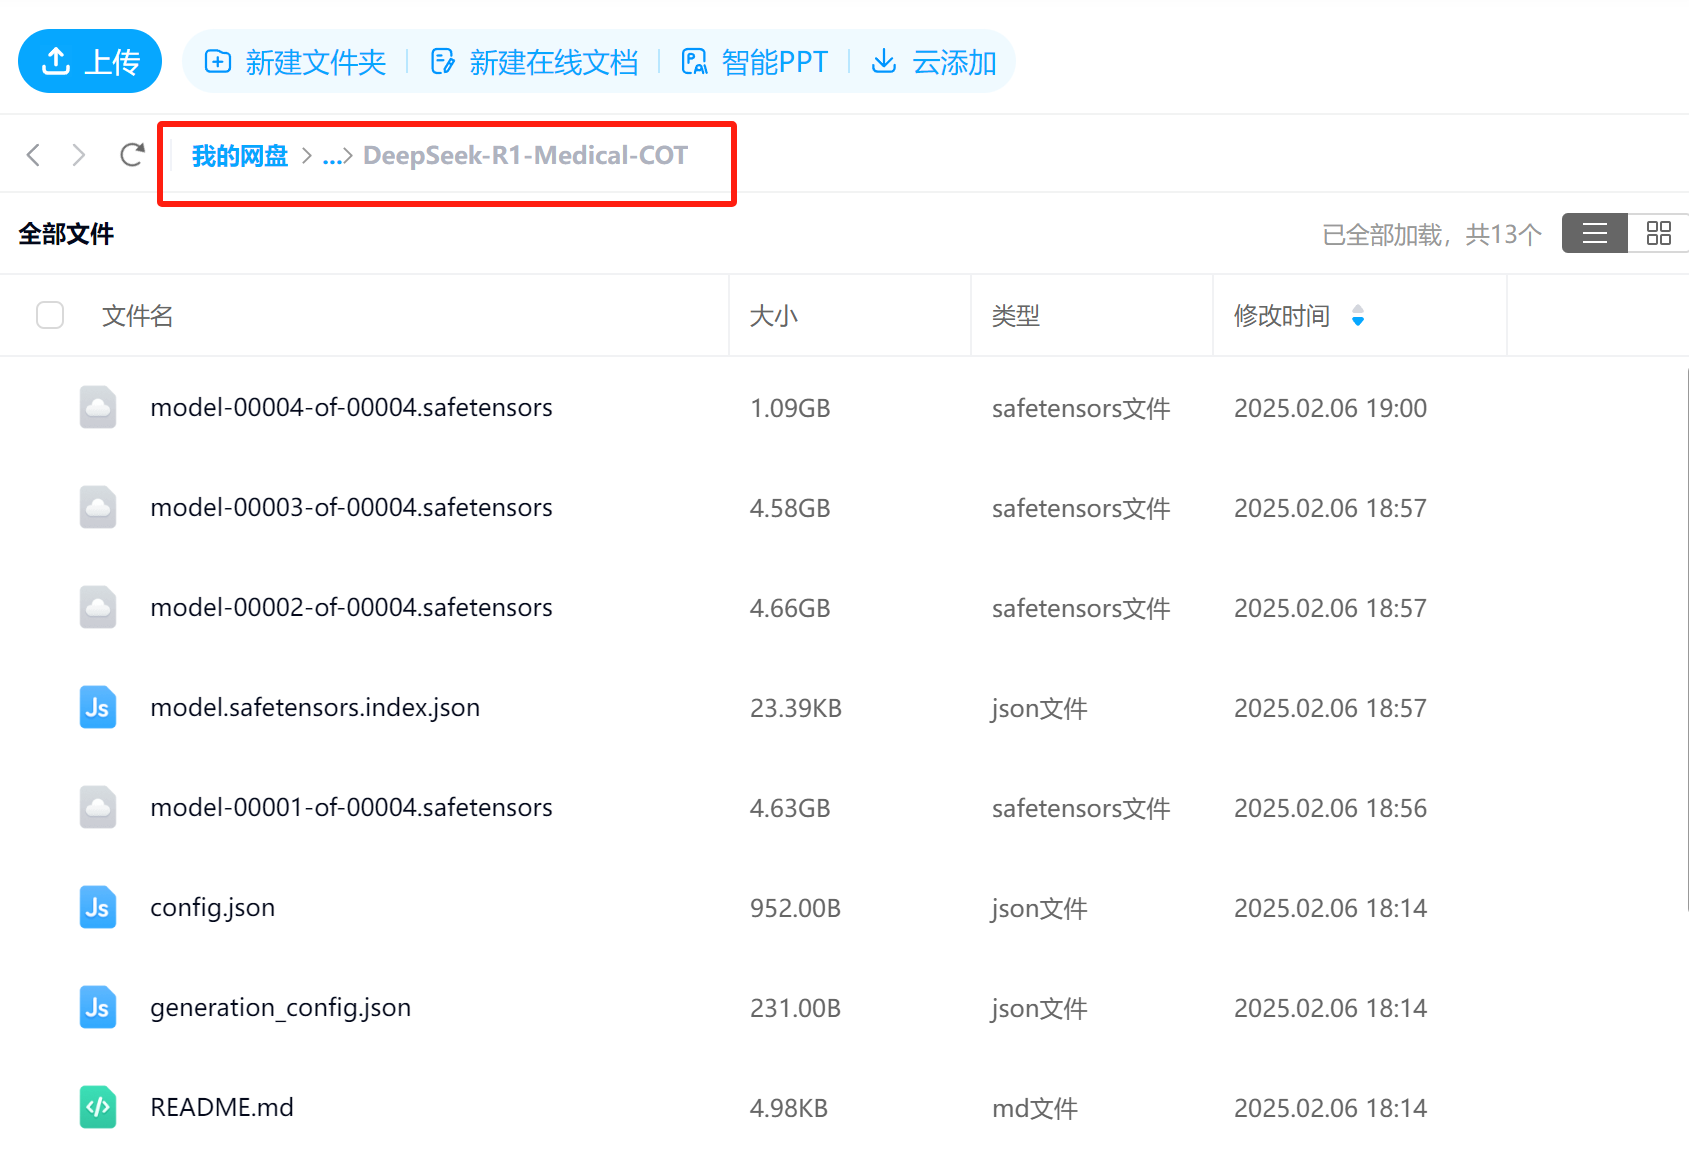
Task: Click the back navigation arrow
Action: [x=33, y=155]
